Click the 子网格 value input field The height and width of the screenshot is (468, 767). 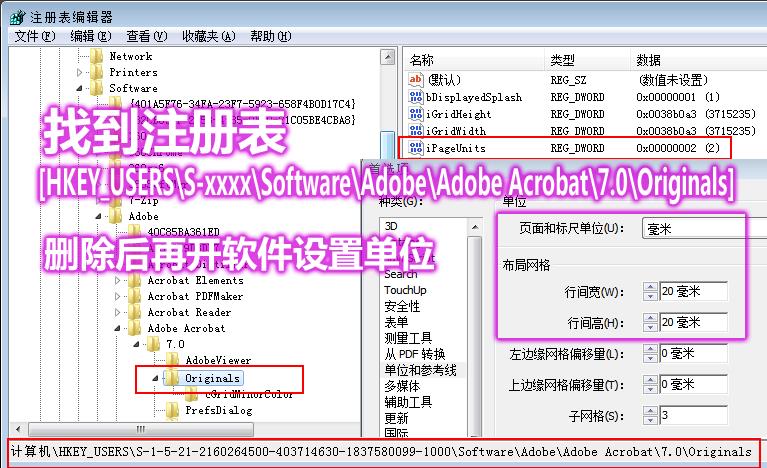coord(693,416)
